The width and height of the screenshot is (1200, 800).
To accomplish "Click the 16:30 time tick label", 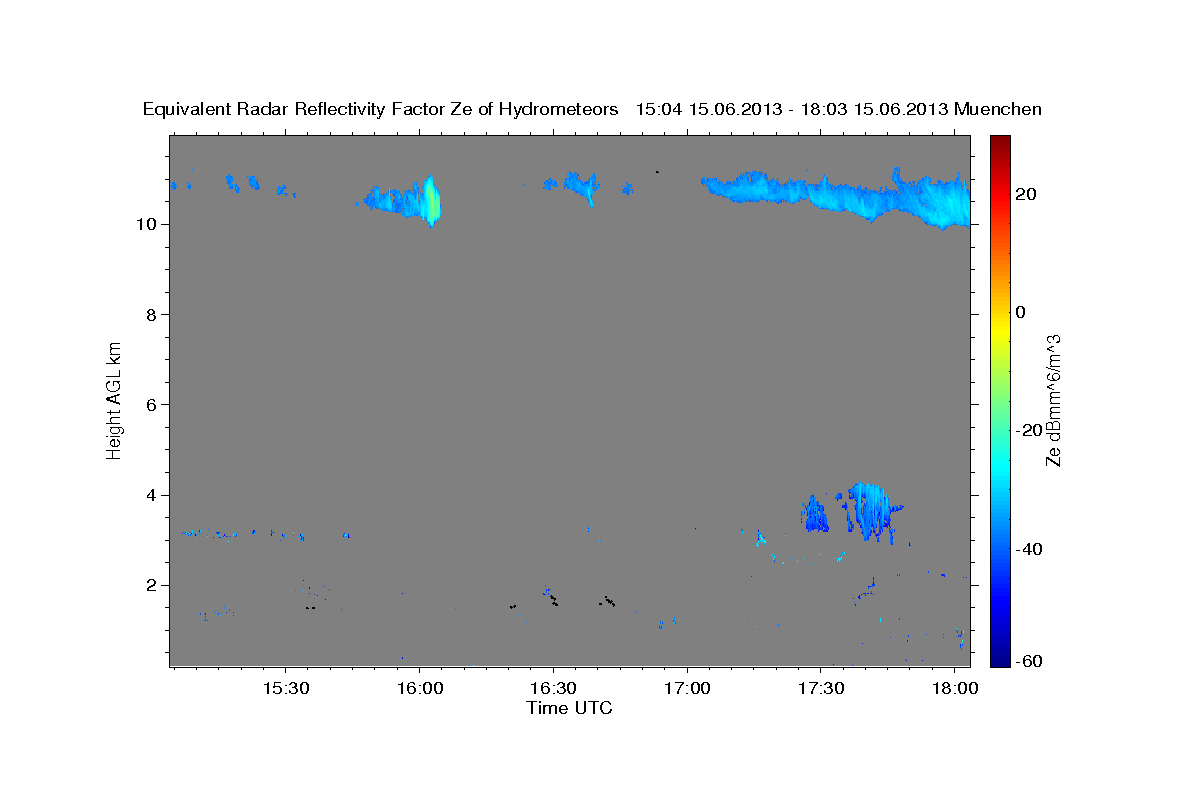I will click(553, 688).
